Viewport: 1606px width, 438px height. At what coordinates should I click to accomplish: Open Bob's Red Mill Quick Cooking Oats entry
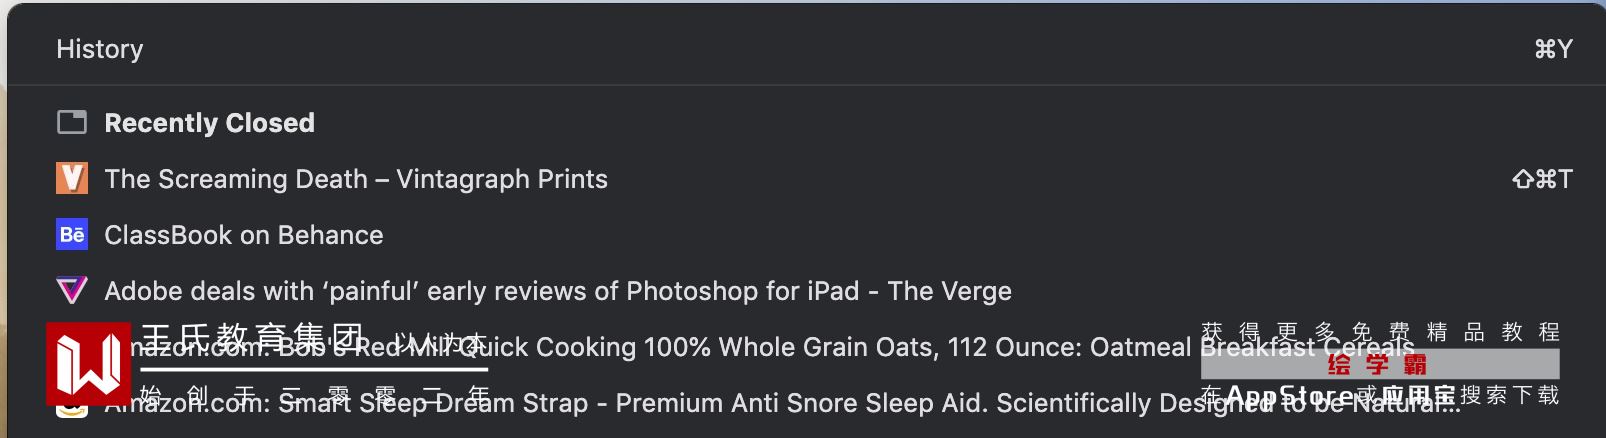800,347
